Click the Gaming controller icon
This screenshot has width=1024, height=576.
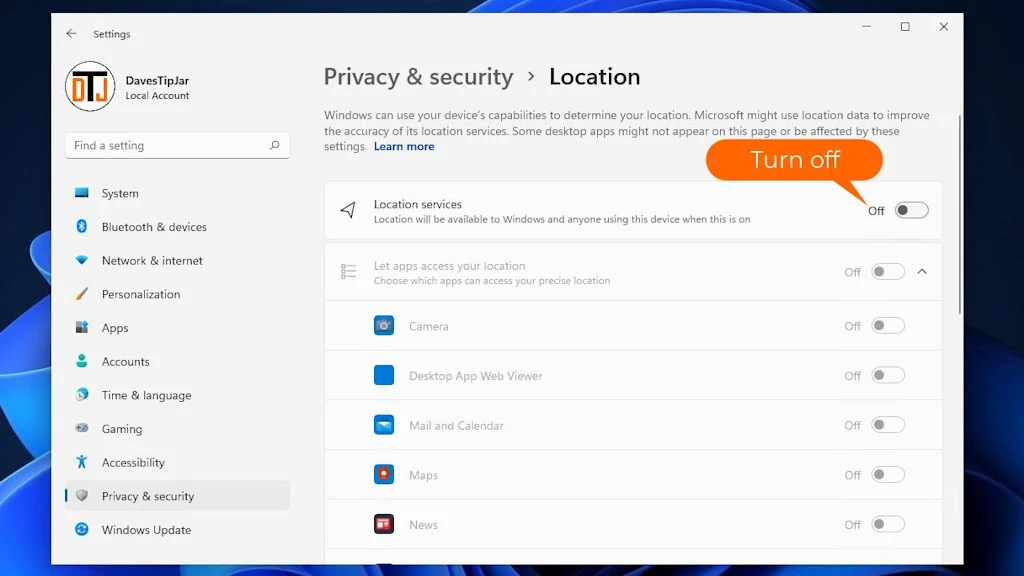tap(82, 428)
